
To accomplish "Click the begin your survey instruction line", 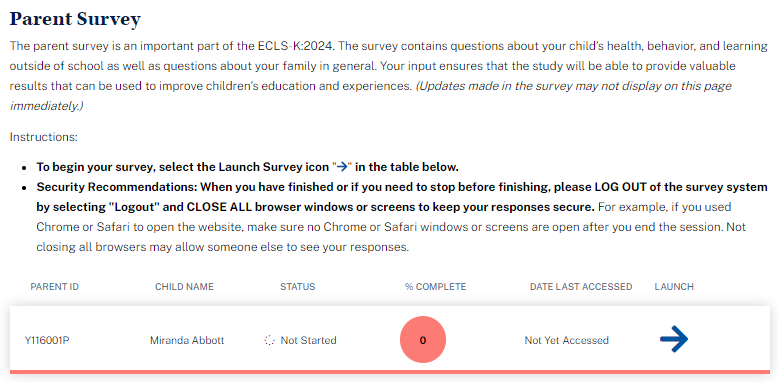I will coord(247,167).
